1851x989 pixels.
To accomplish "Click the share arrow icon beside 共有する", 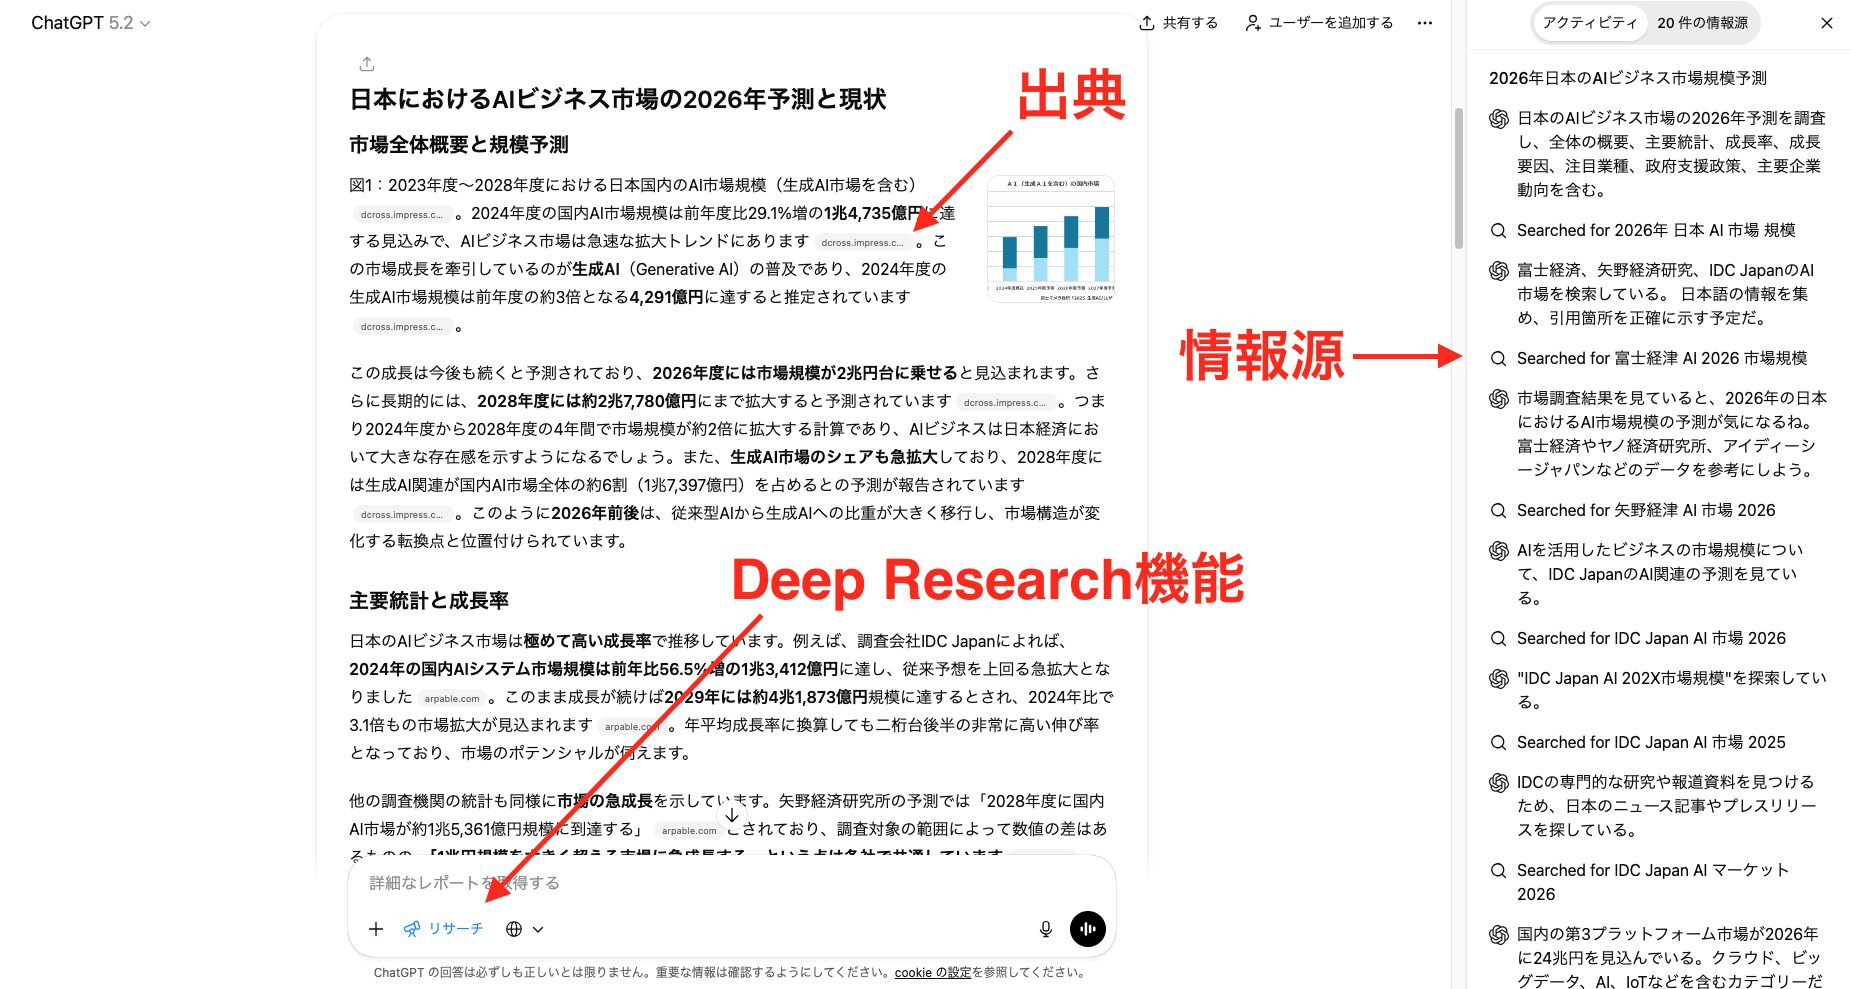I will [x=1148, y=22].
